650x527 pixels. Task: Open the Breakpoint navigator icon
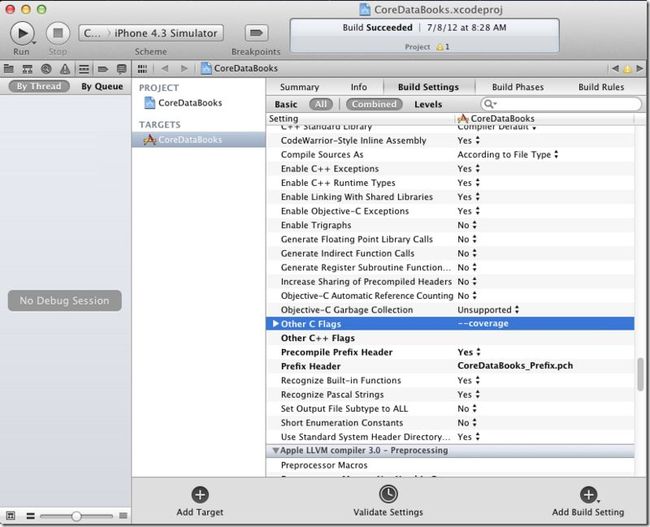(103, 69)
